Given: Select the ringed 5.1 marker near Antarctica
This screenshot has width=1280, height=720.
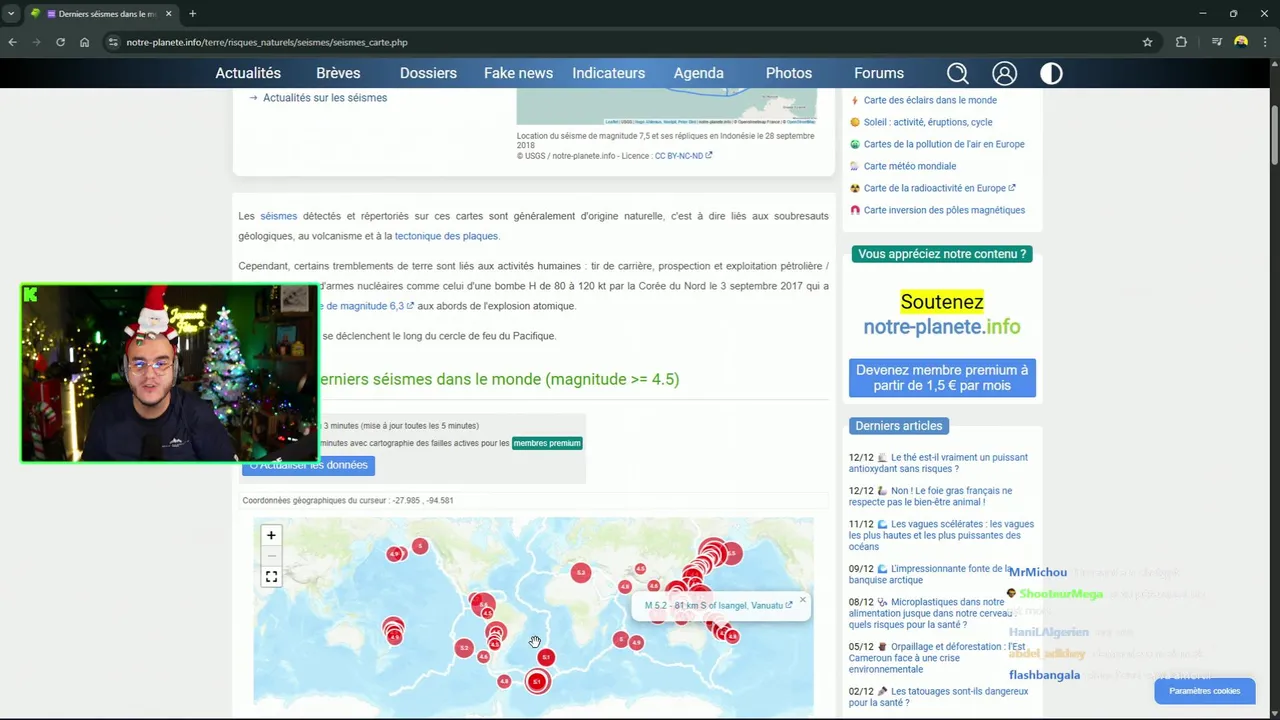Looking at the screenshot, I should point(537,681).
